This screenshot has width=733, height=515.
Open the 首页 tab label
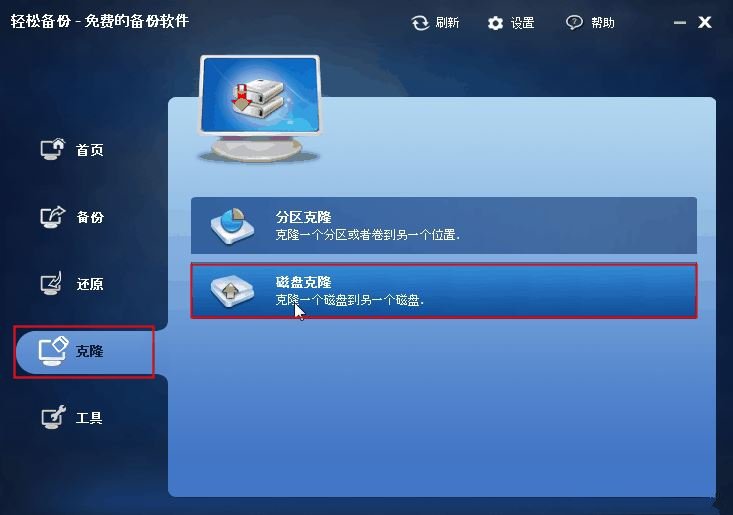coord(89,150)
